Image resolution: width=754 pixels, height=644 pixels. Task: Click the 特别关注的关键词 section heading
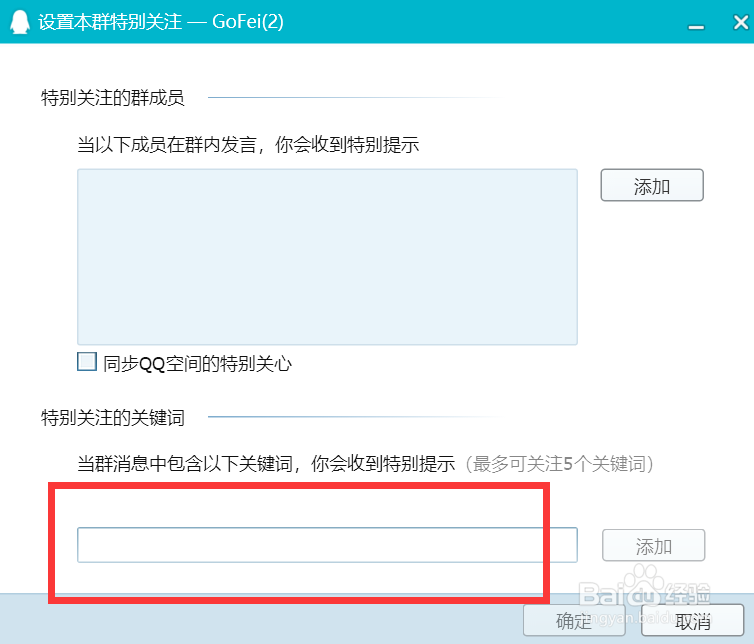[x=113, y=417]
